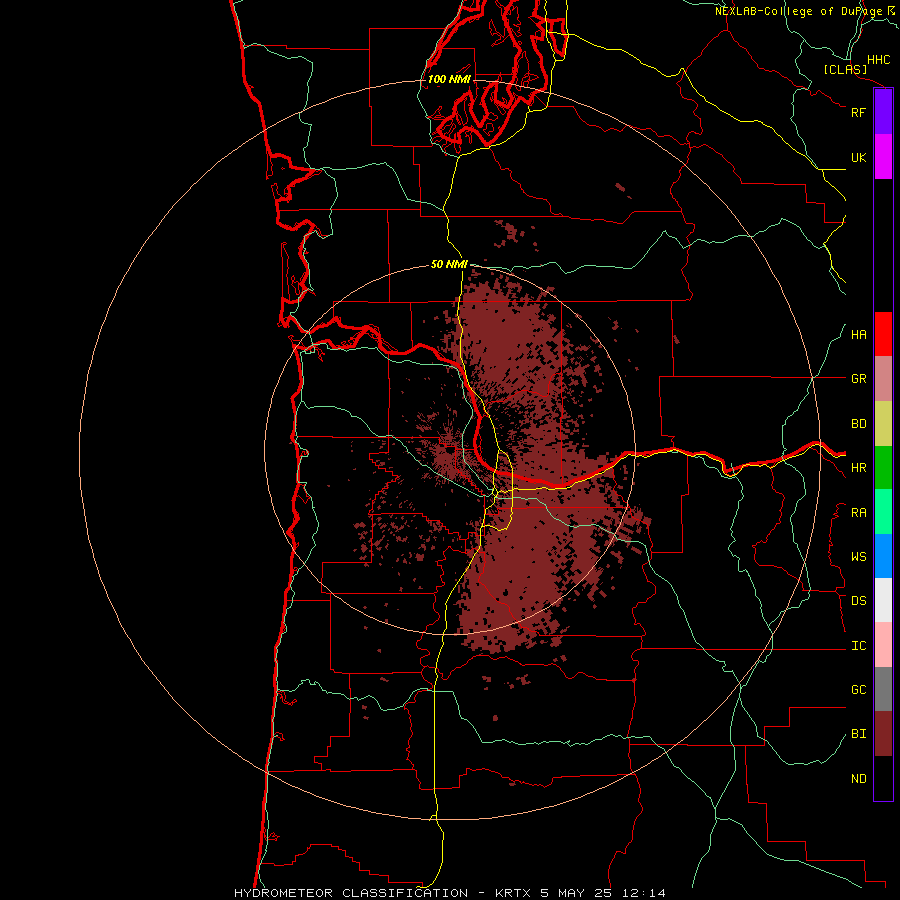The width and height of the screenshot is (900, 900).
Task: Click the HA legend label
Action: tap(859, 335)
